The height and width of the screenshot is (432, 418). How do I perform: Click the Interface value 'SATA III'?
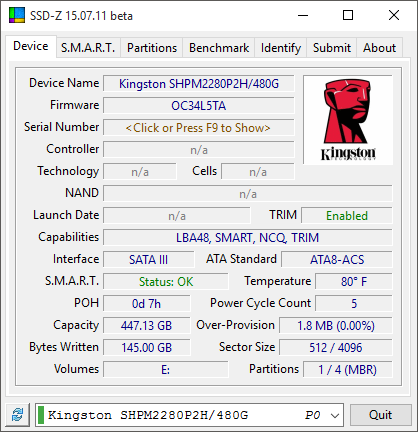(149, 260)
